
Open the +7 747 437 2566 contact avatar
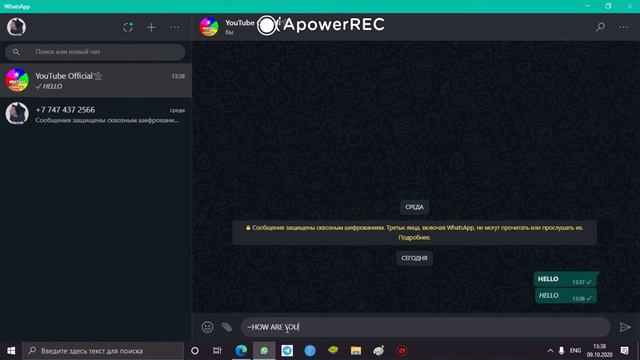pos(17,113)
